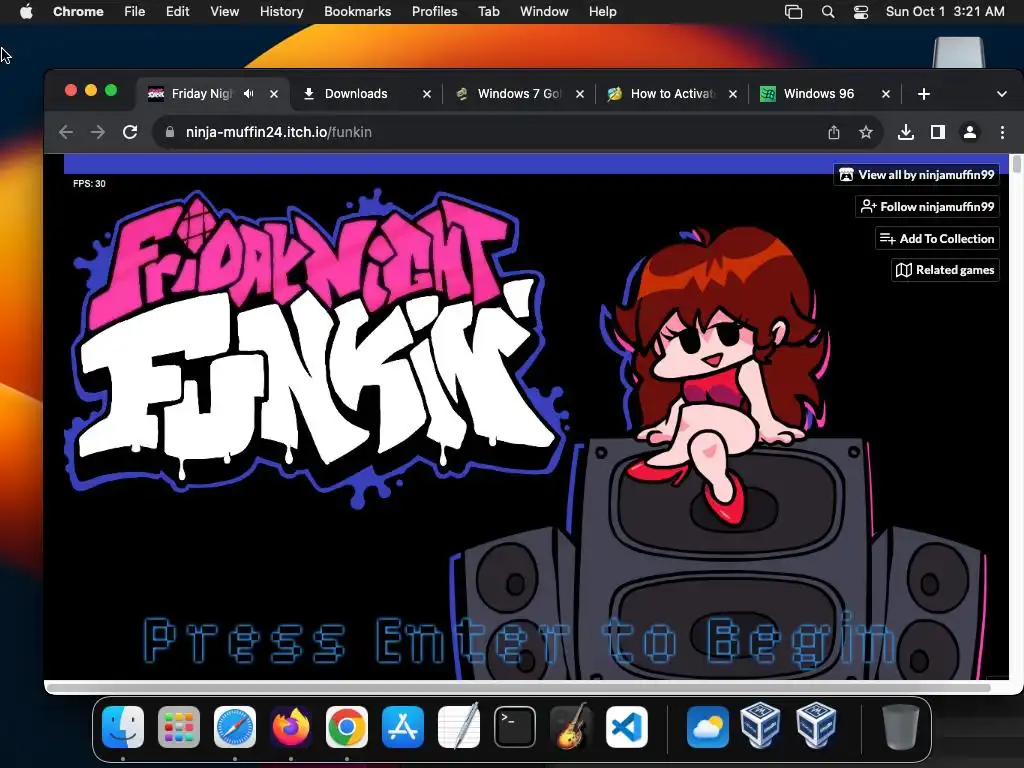Open the Chrome View menu
The width and height of the screenshot is (1024, 768).
[x=224, y=12]
